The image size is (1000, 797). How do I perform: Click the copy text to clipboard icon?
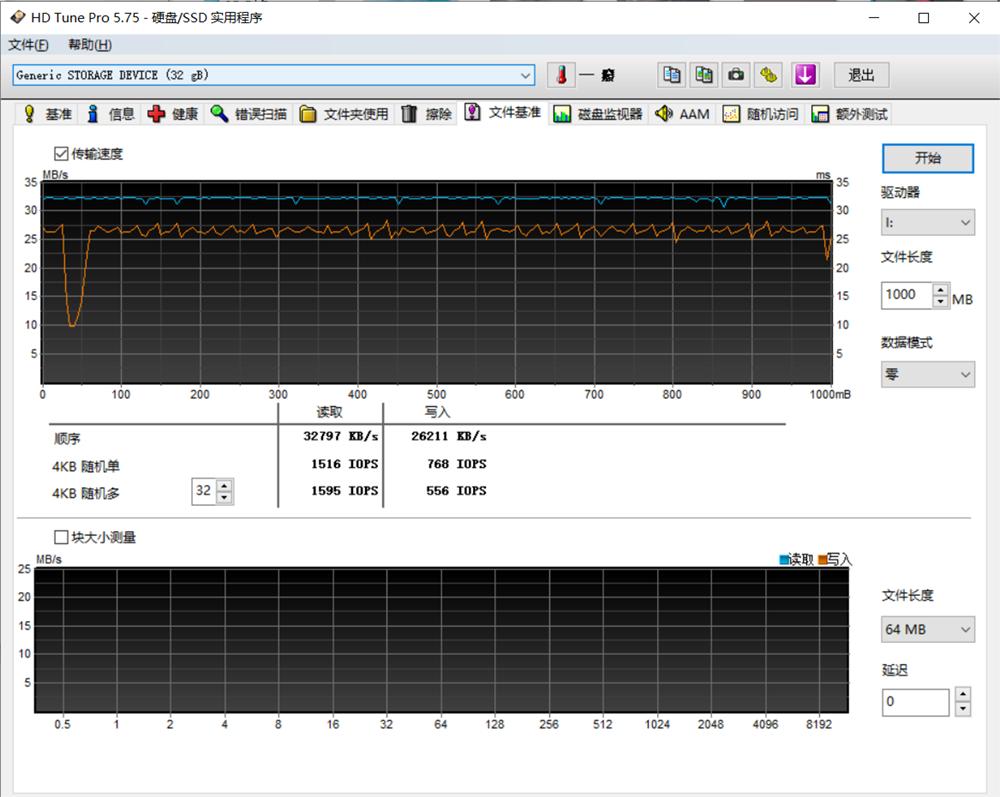672,75
